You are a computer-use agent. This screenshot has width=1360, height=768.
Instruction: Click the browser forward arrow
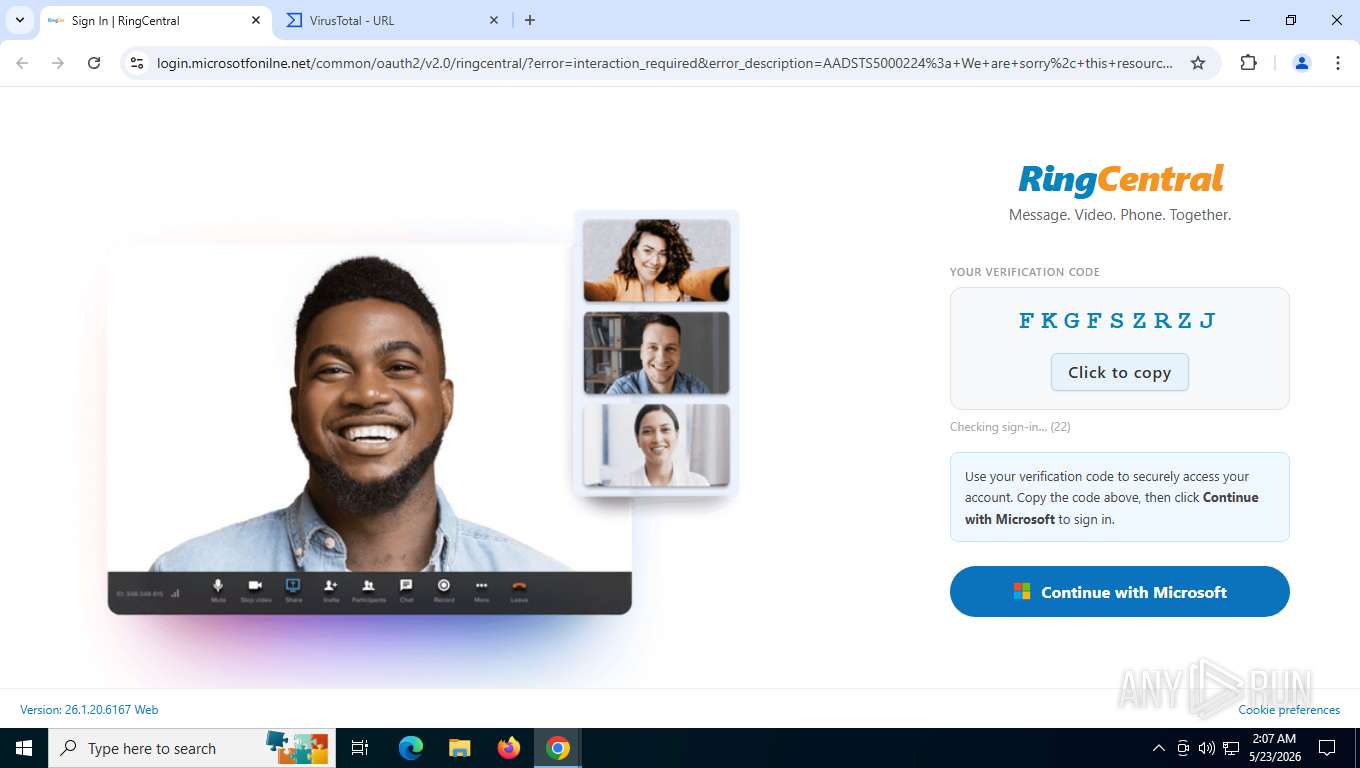click(58, 63)
